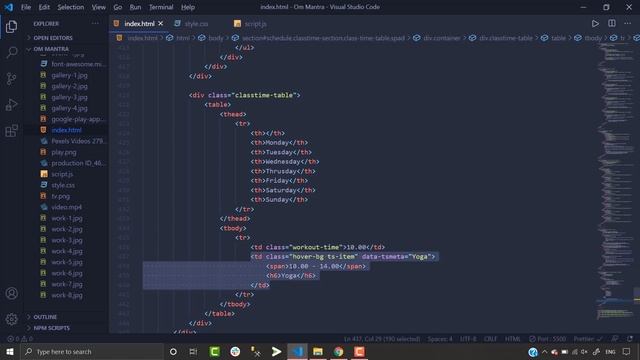Change indentation via Spaces: 4

[440, 339]
